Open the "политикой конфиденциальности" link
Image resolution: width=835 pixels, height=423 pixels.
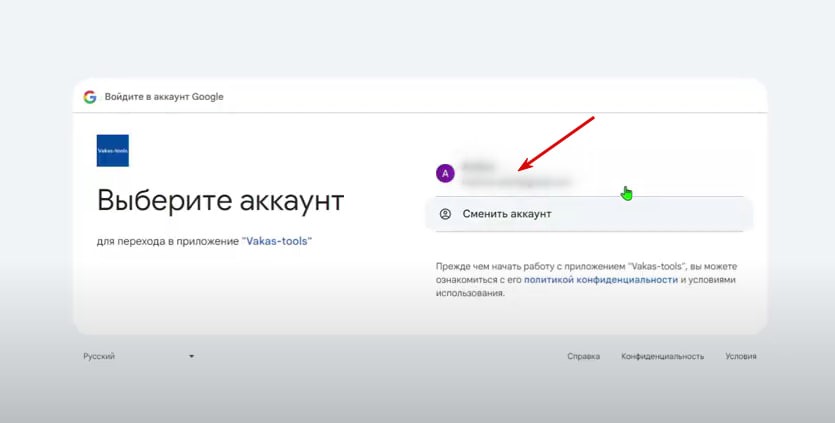(x=601, y=281)
